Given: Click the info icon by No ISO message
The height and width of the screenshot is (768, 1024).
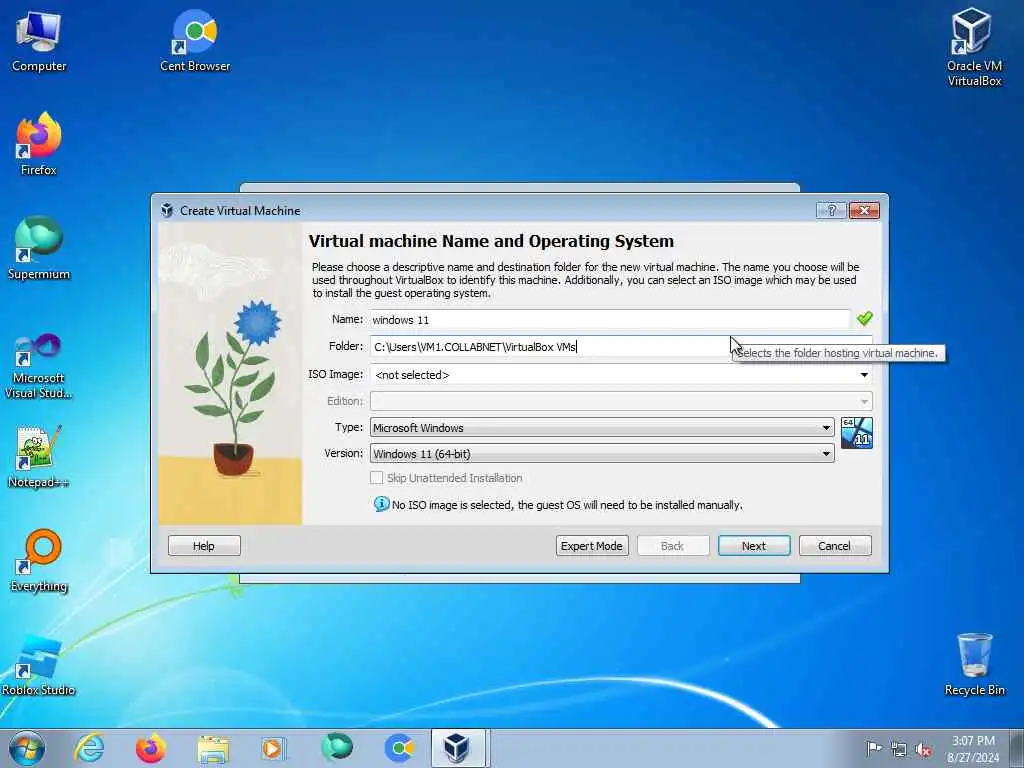Looking at the screenshot, I should [381, 504].
